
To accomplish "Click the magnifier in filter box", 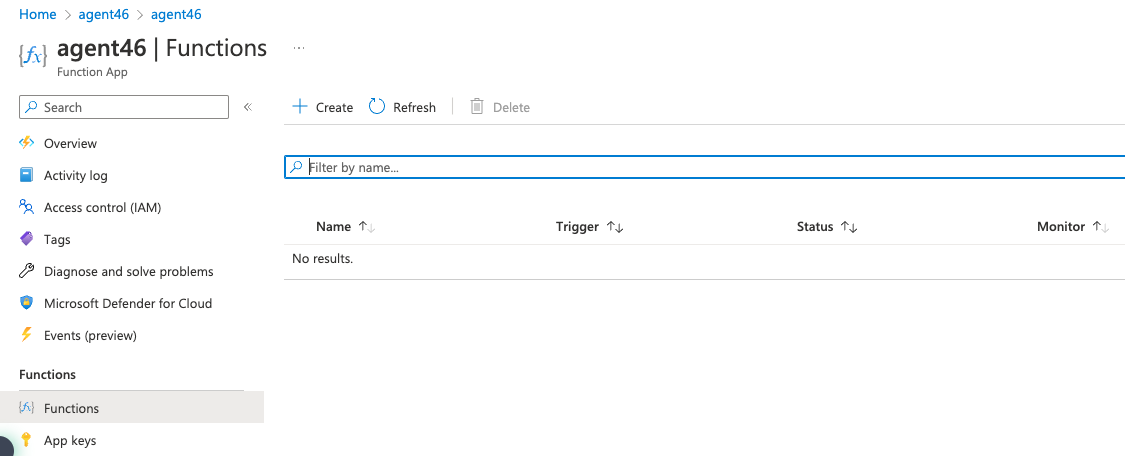I will (296, 167).
